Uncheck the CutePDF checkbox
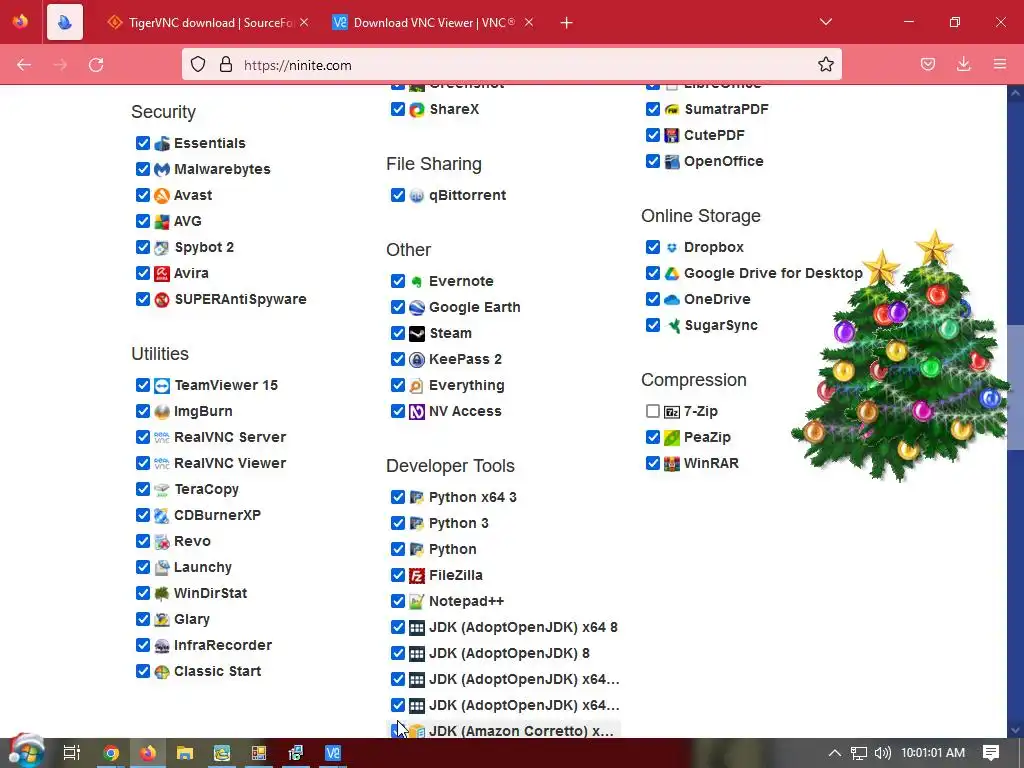Screen dimensions: 1024x768 [652, 135]
